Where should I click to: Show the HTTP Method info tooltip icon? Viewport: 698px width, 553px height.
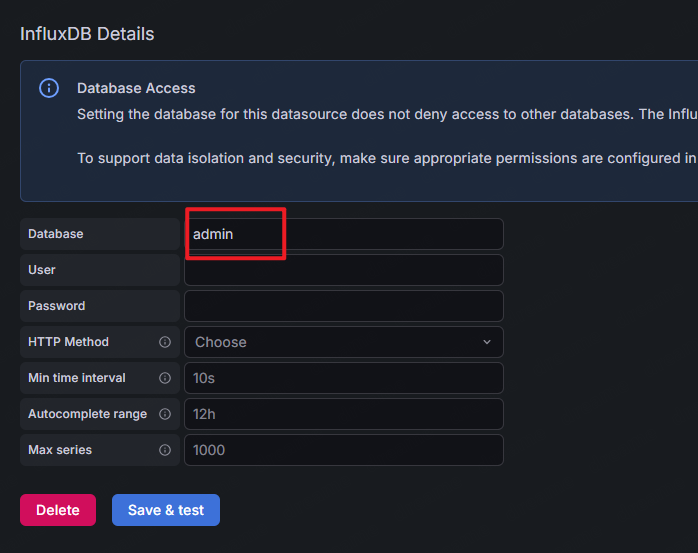(165, 342)
